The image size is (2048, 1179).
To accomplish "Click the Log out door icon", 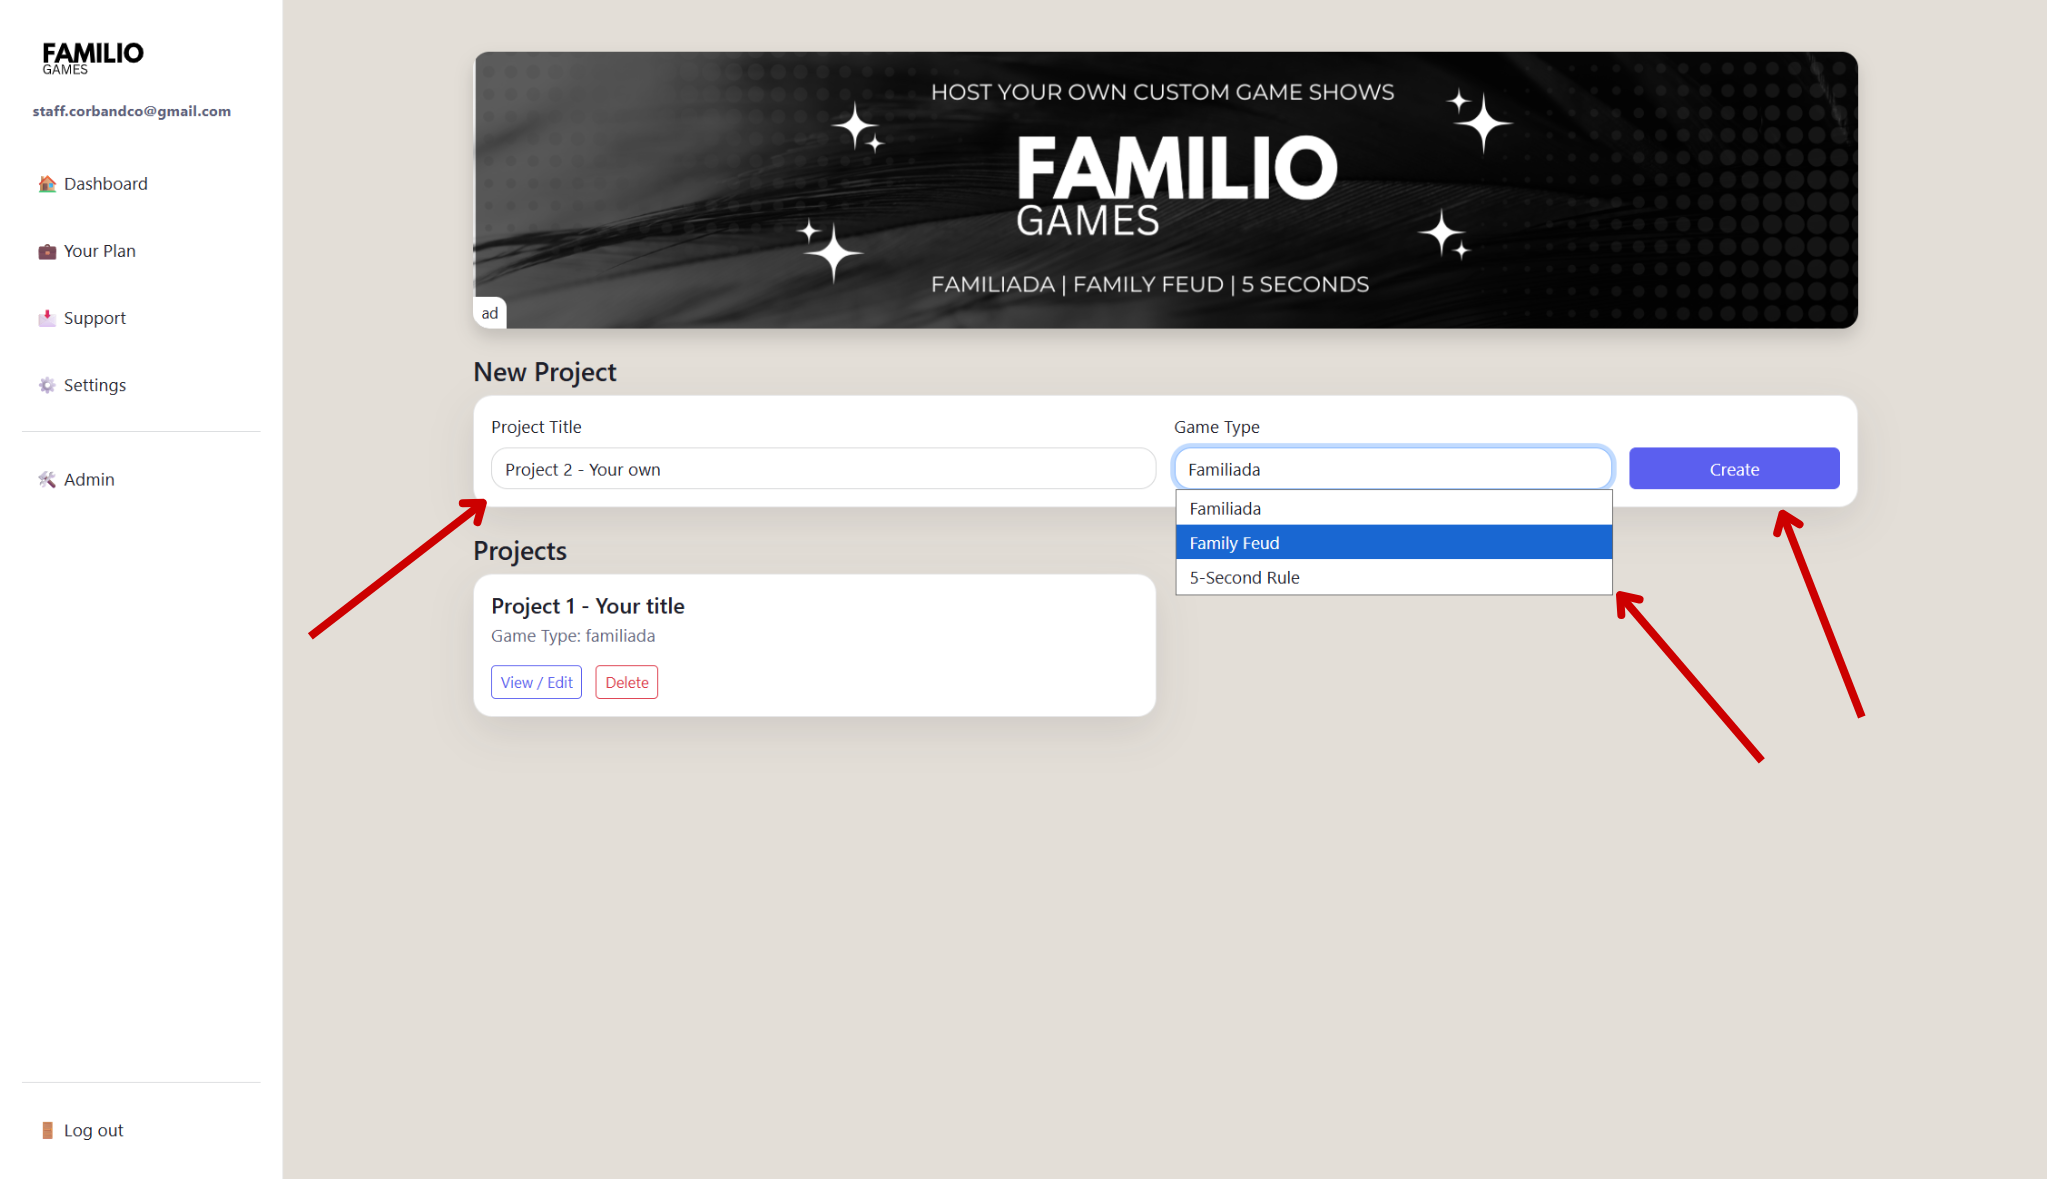I will 47,1129.
